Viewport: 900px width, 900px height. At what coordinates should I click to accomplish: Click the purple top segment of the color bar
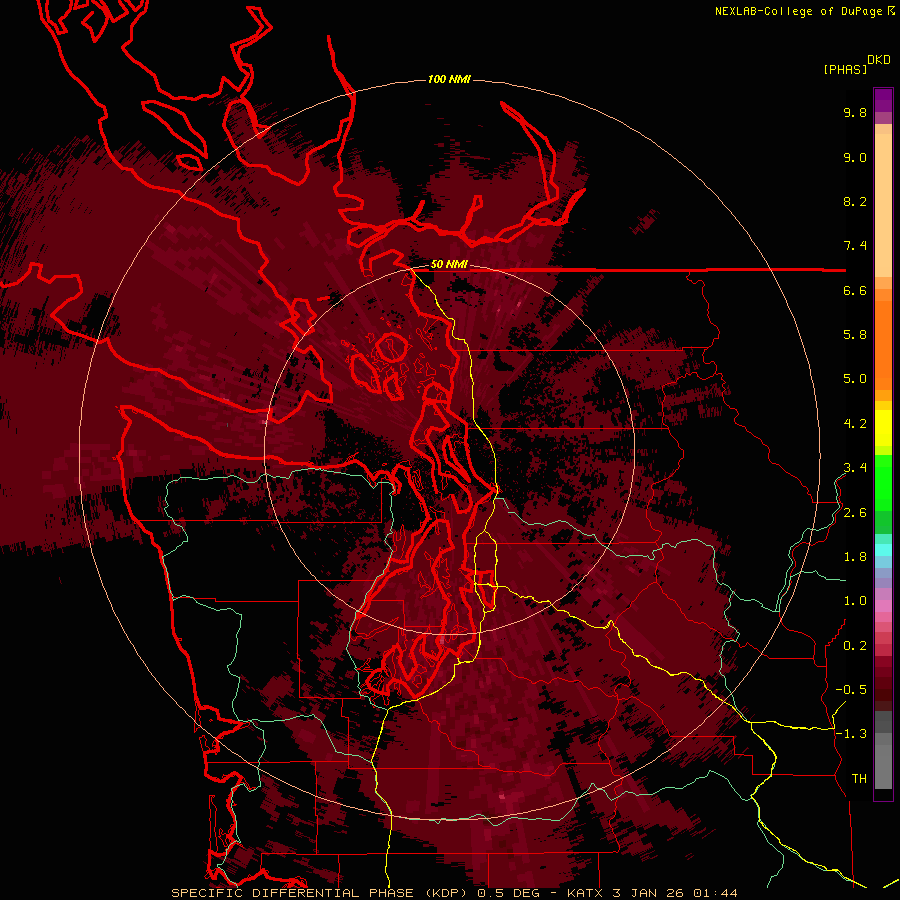pyautogui.click(x=883, y=100)
